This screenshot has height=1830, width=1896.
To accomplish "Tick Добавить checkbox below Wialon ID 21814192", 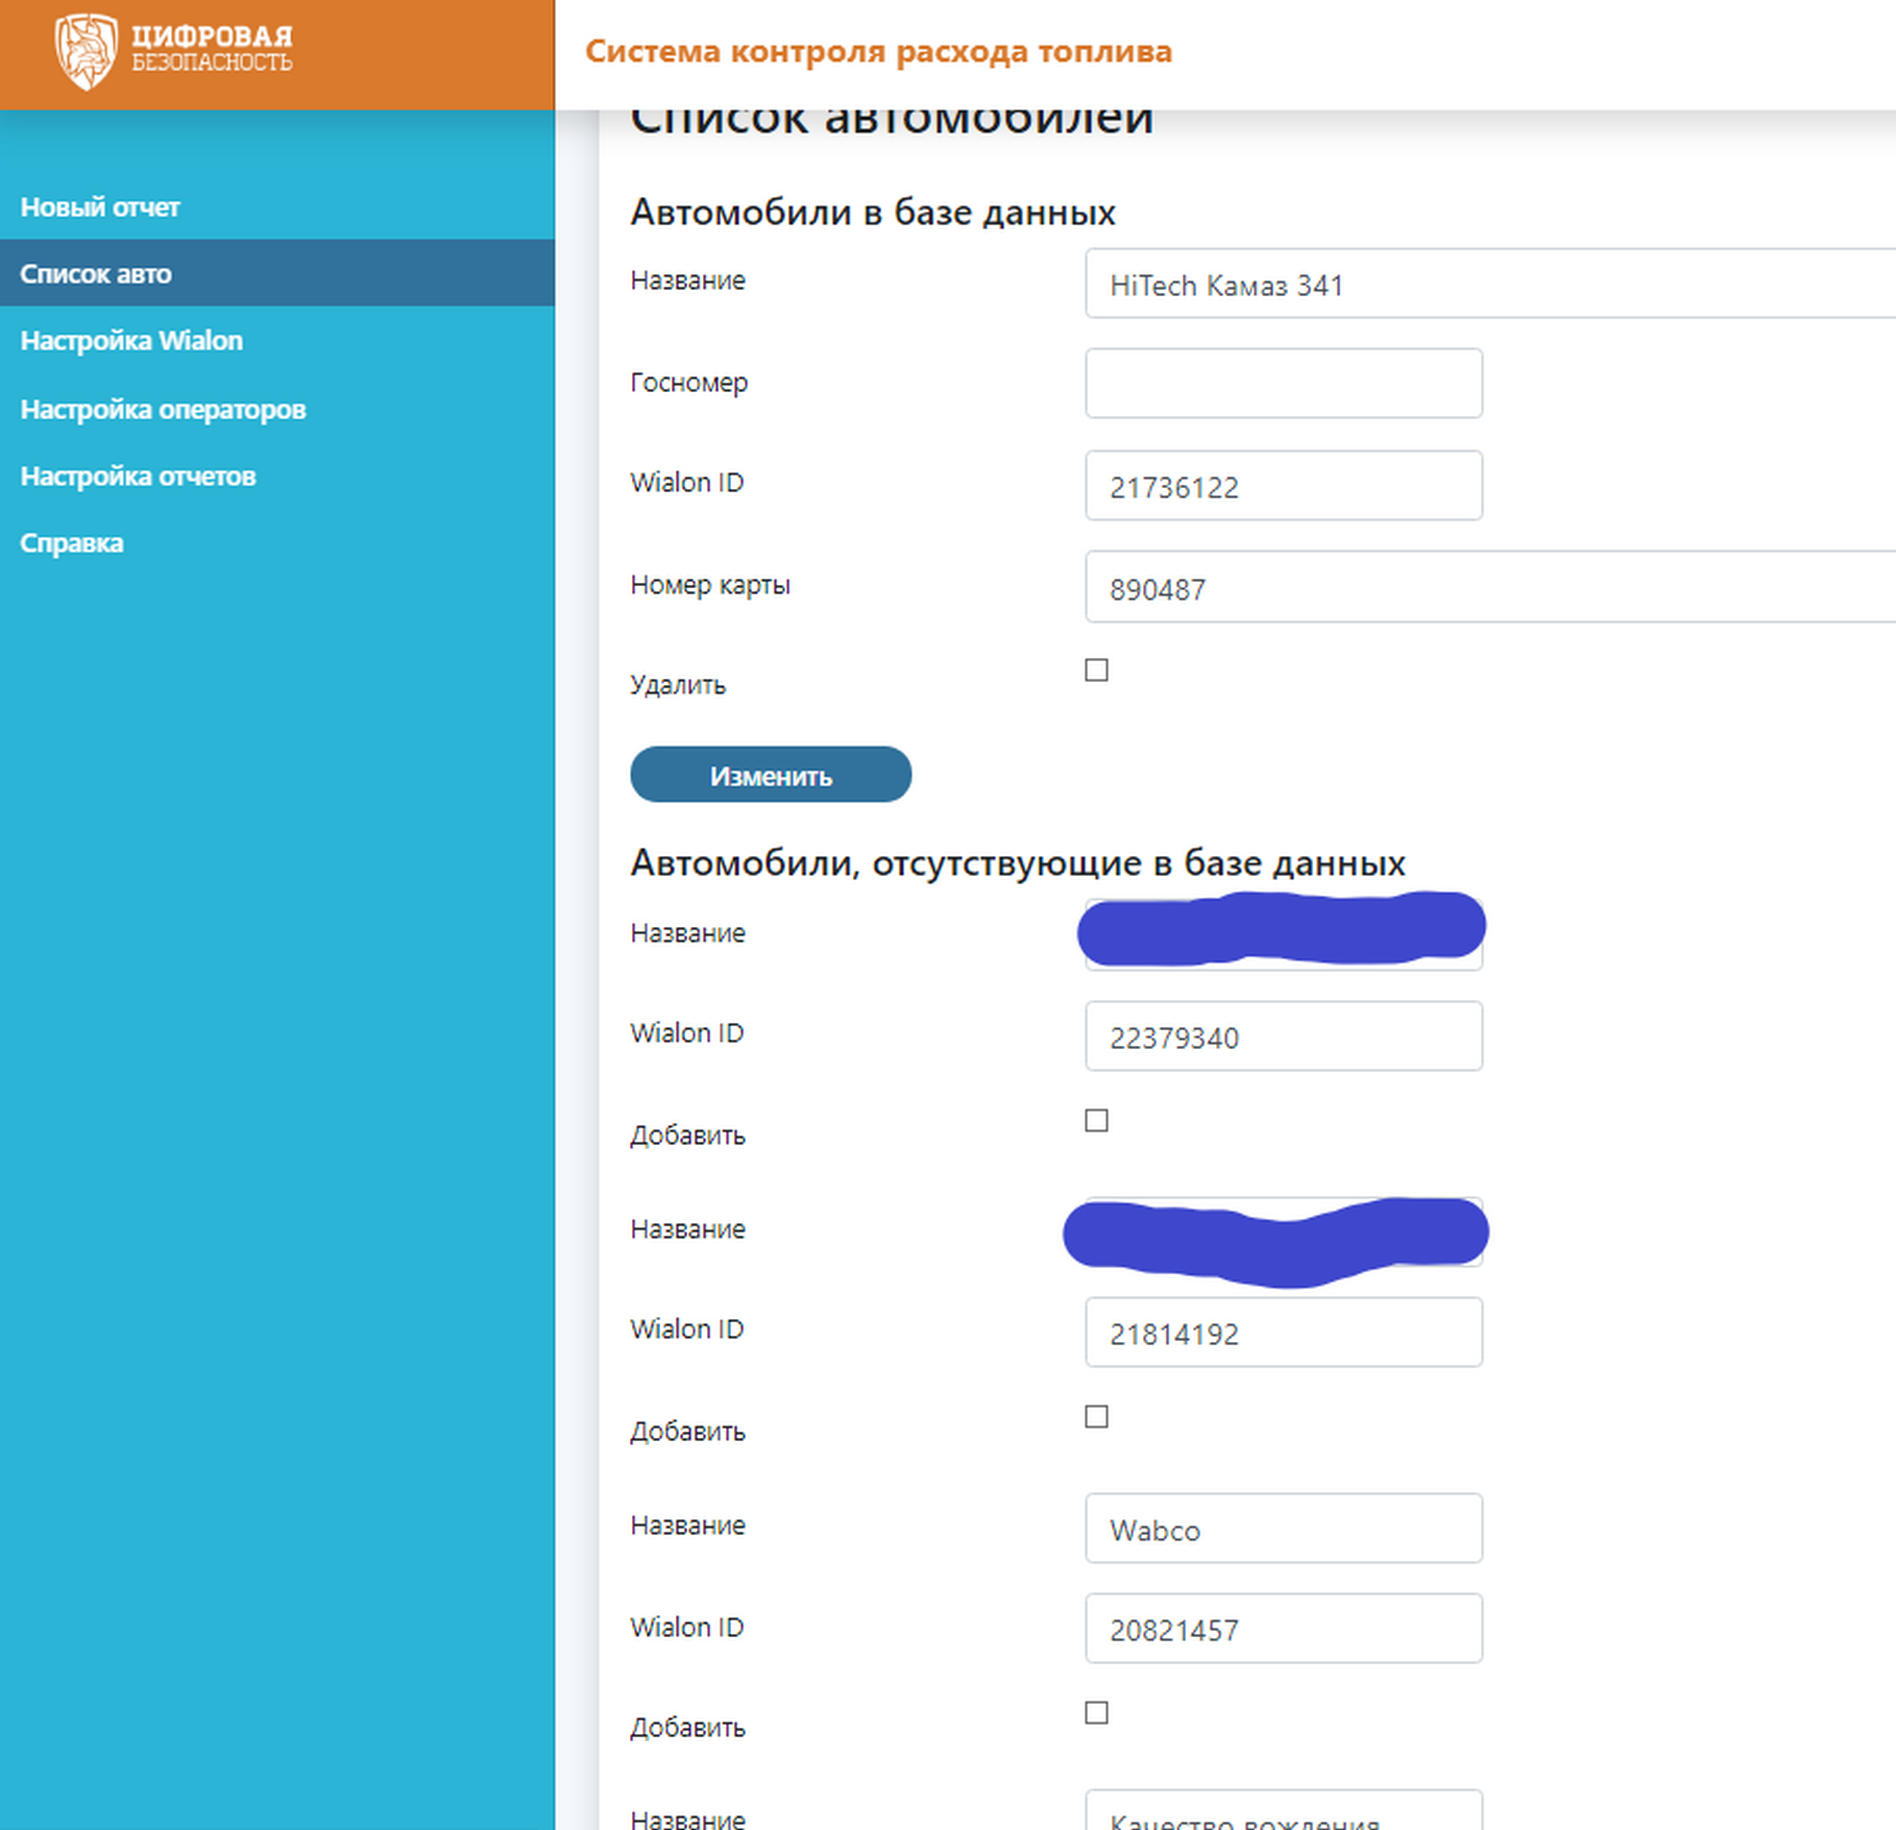I will pyautogui.click(x=1097, y=1416).
